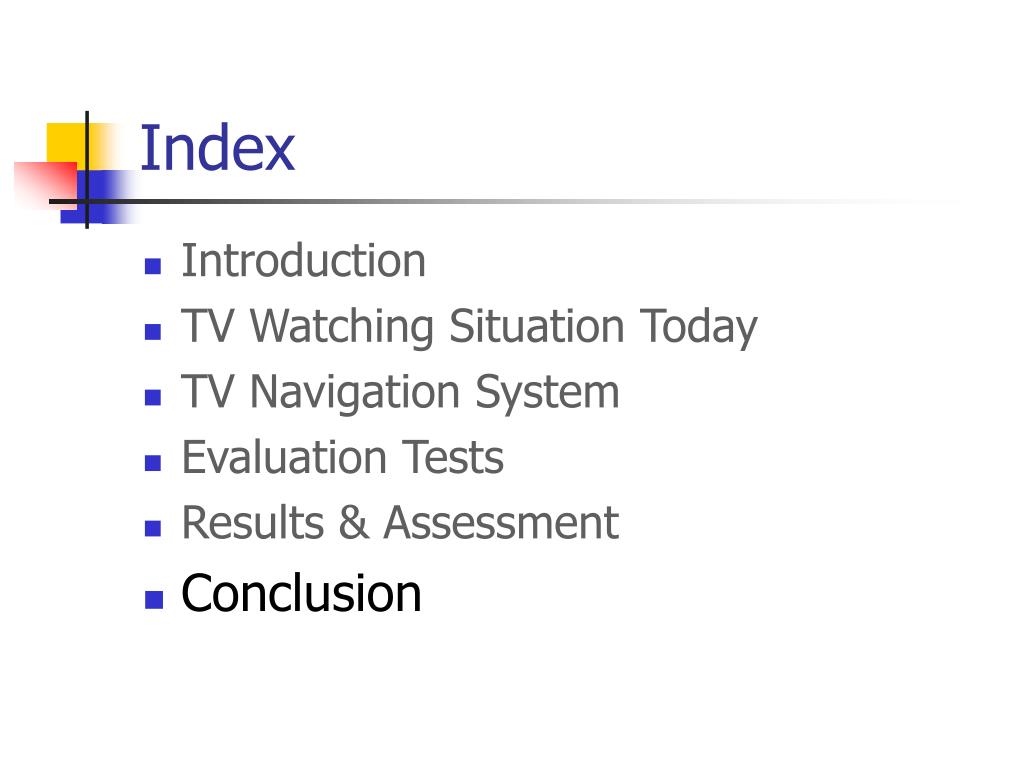
Task: Click the bullet square before TV Watching
Action: [x=153, y=332]
